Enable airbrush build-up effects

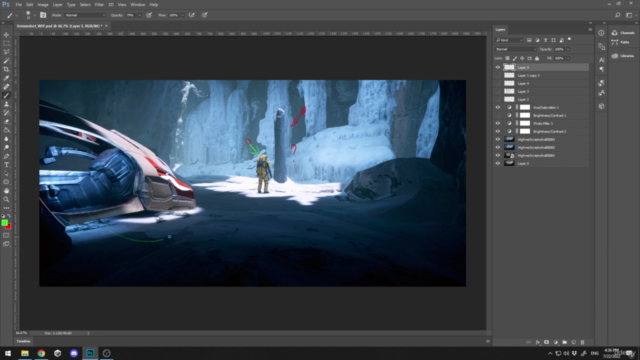pos(191,15)
